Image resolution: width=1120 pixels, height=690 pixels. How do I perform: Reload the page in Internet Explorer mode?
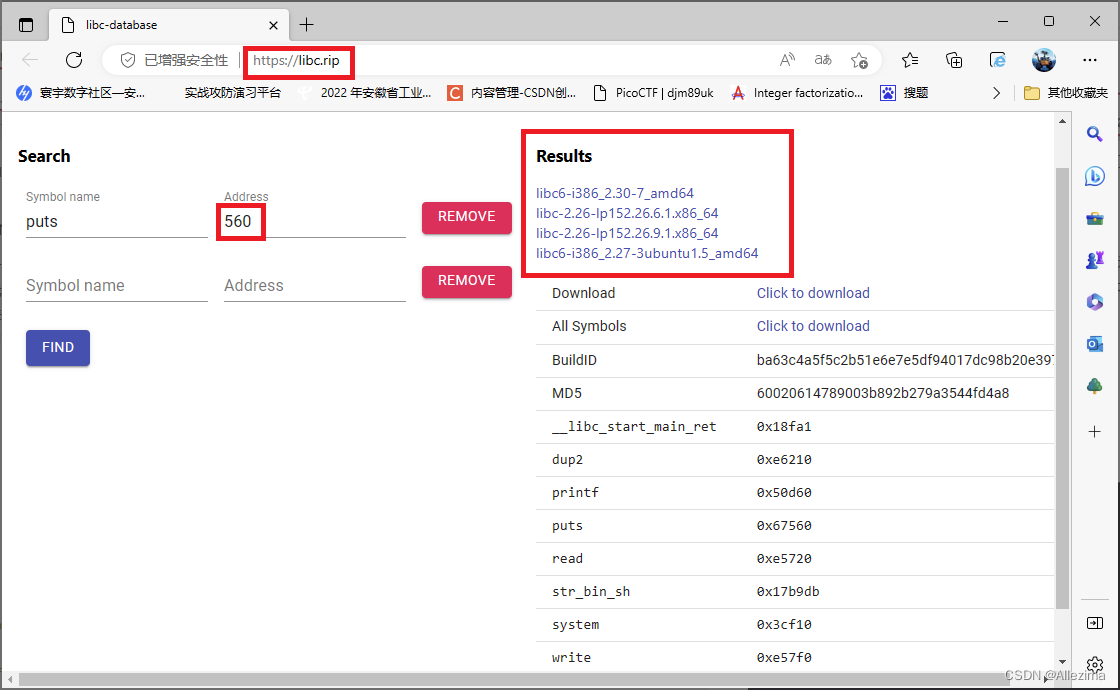pos(998,60)
